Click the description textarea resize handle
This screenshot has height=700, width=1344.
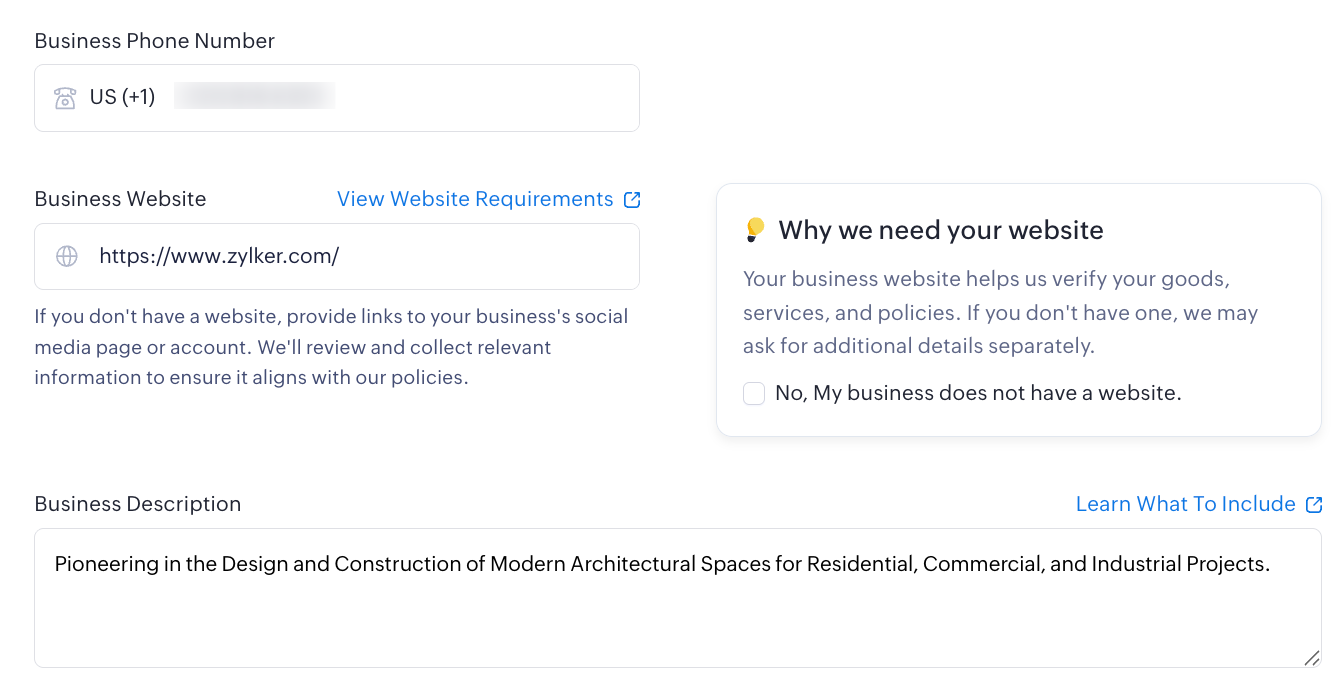pyautogui.click(x=1312, y=657)
